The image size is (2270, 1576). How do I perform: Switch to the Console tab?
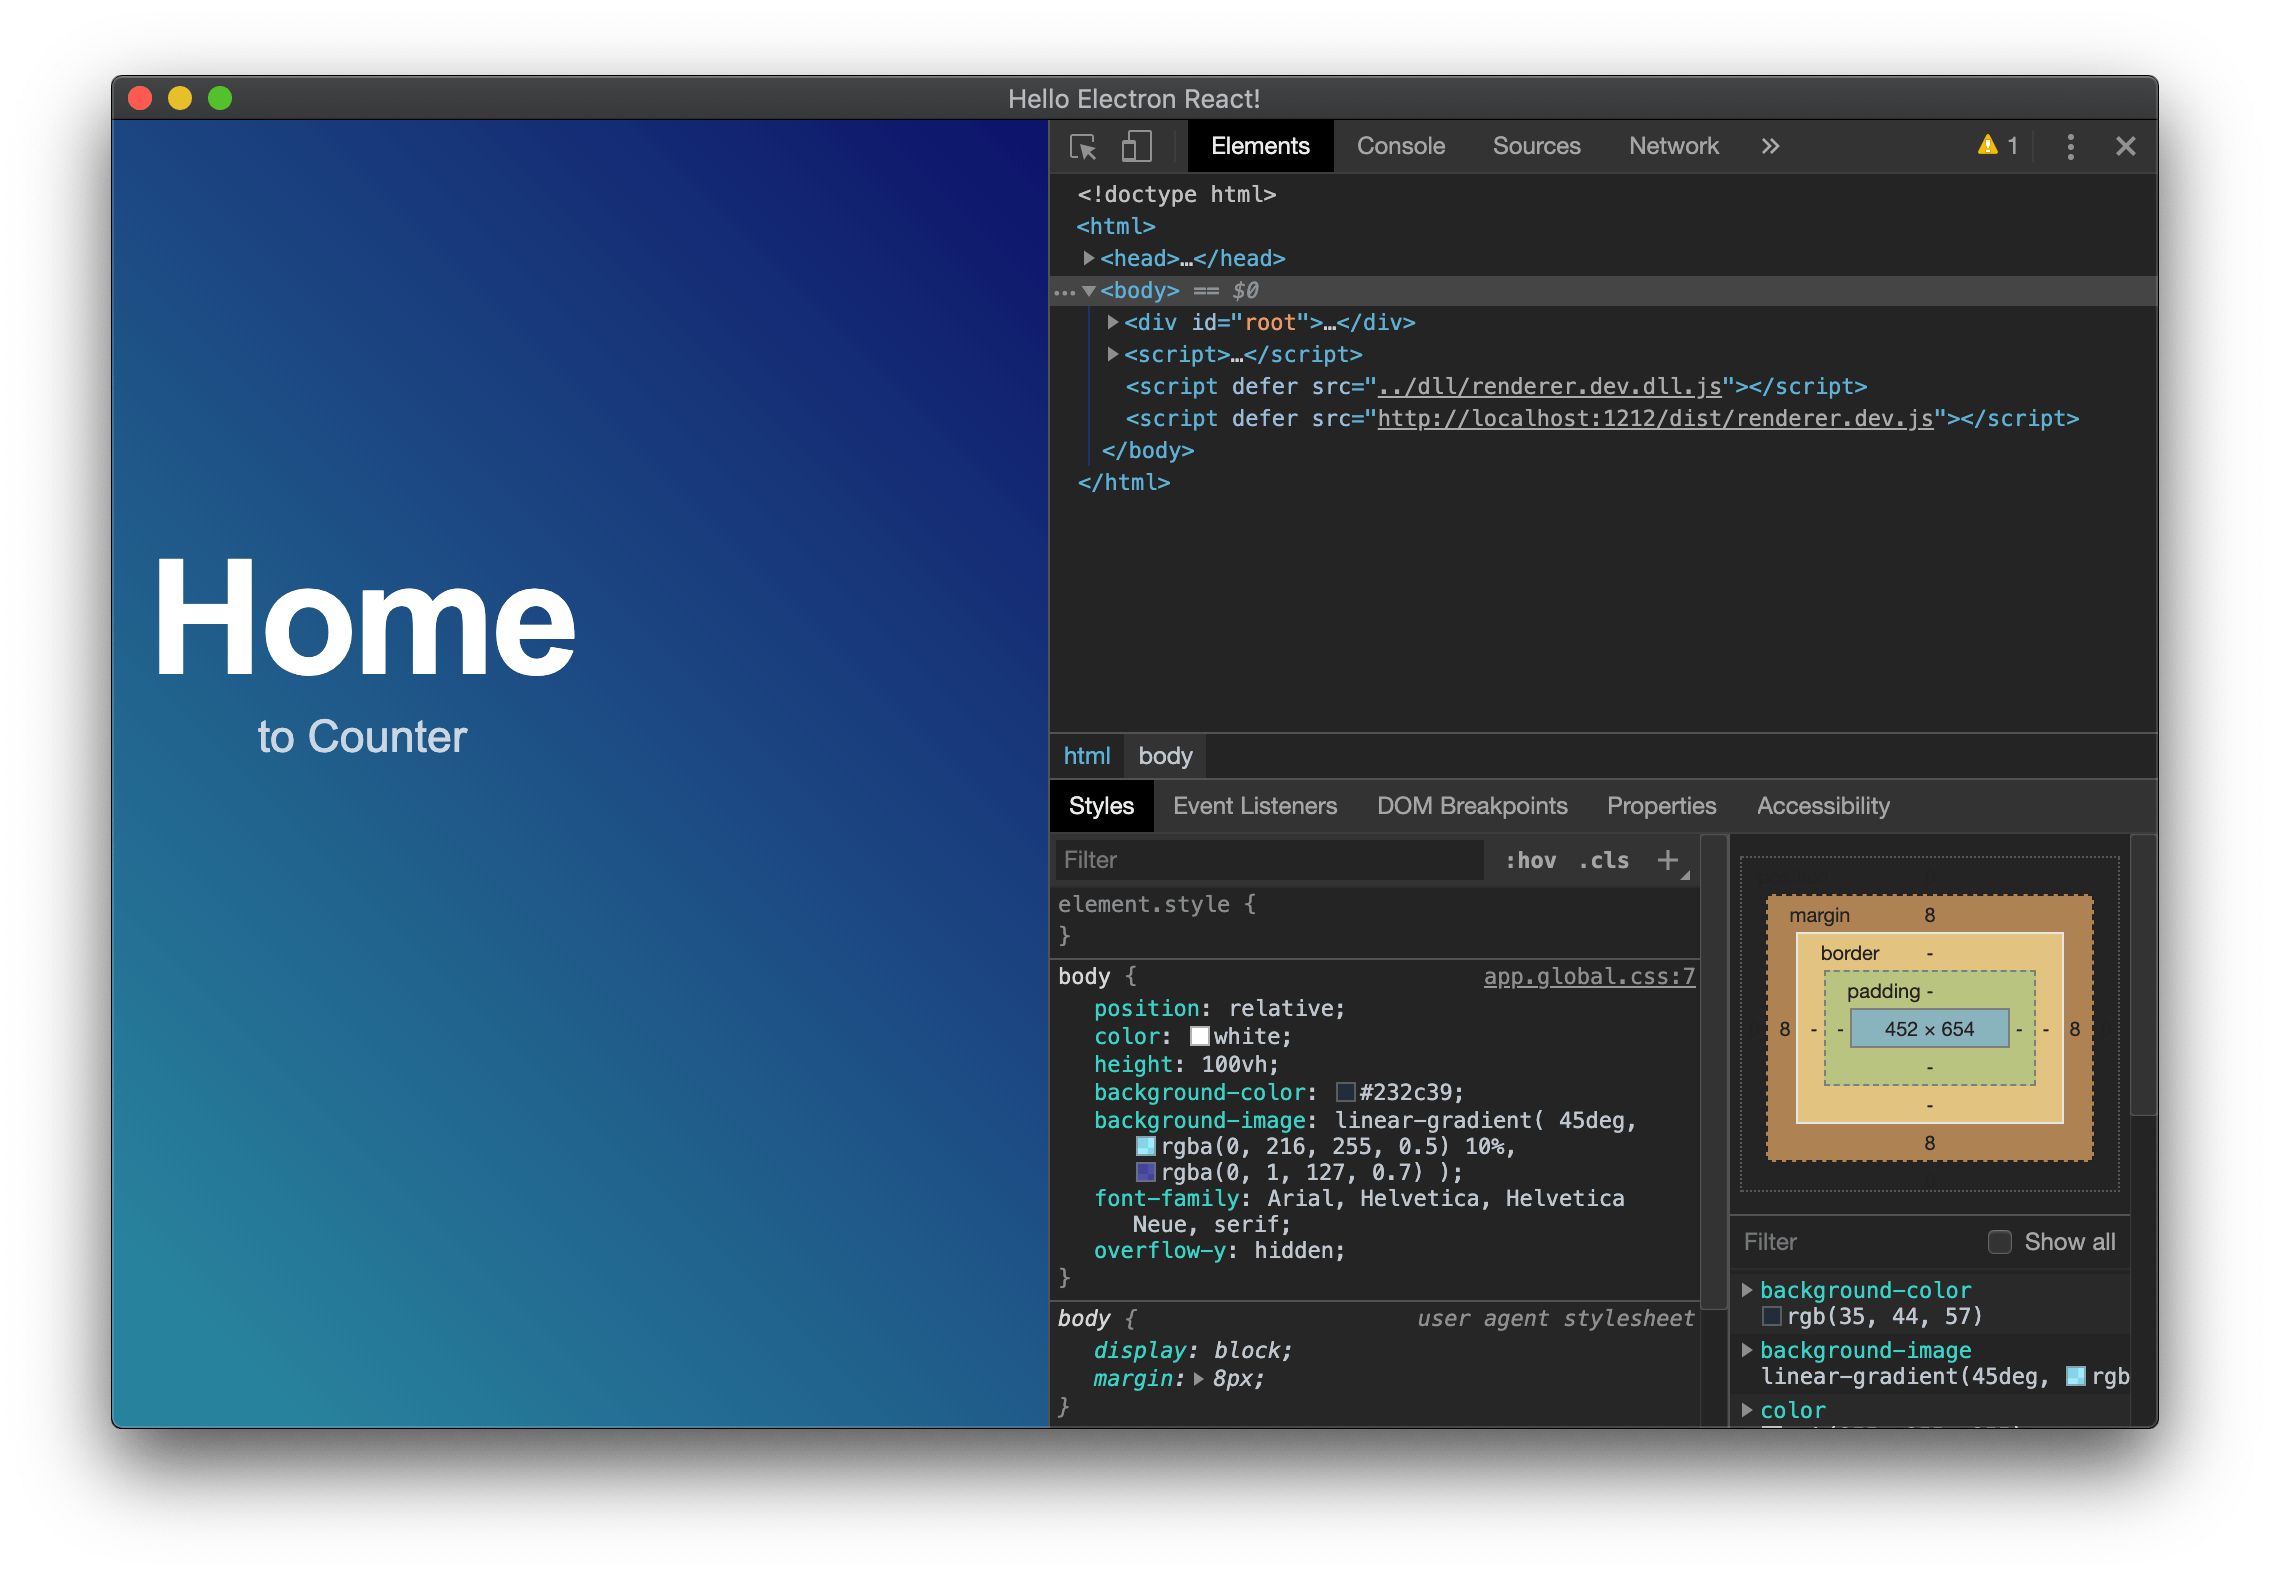[x=1400, y=146]
